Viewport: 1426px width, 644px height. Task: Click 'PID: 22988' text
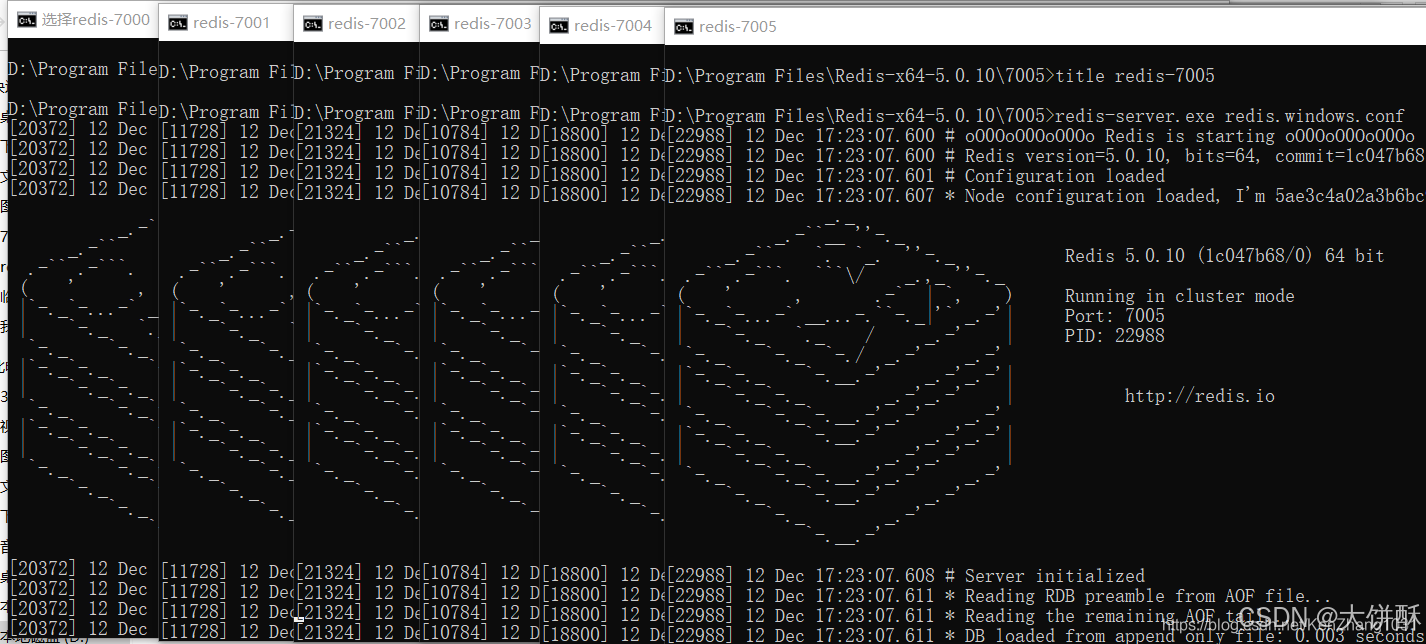coord(1114,336)
